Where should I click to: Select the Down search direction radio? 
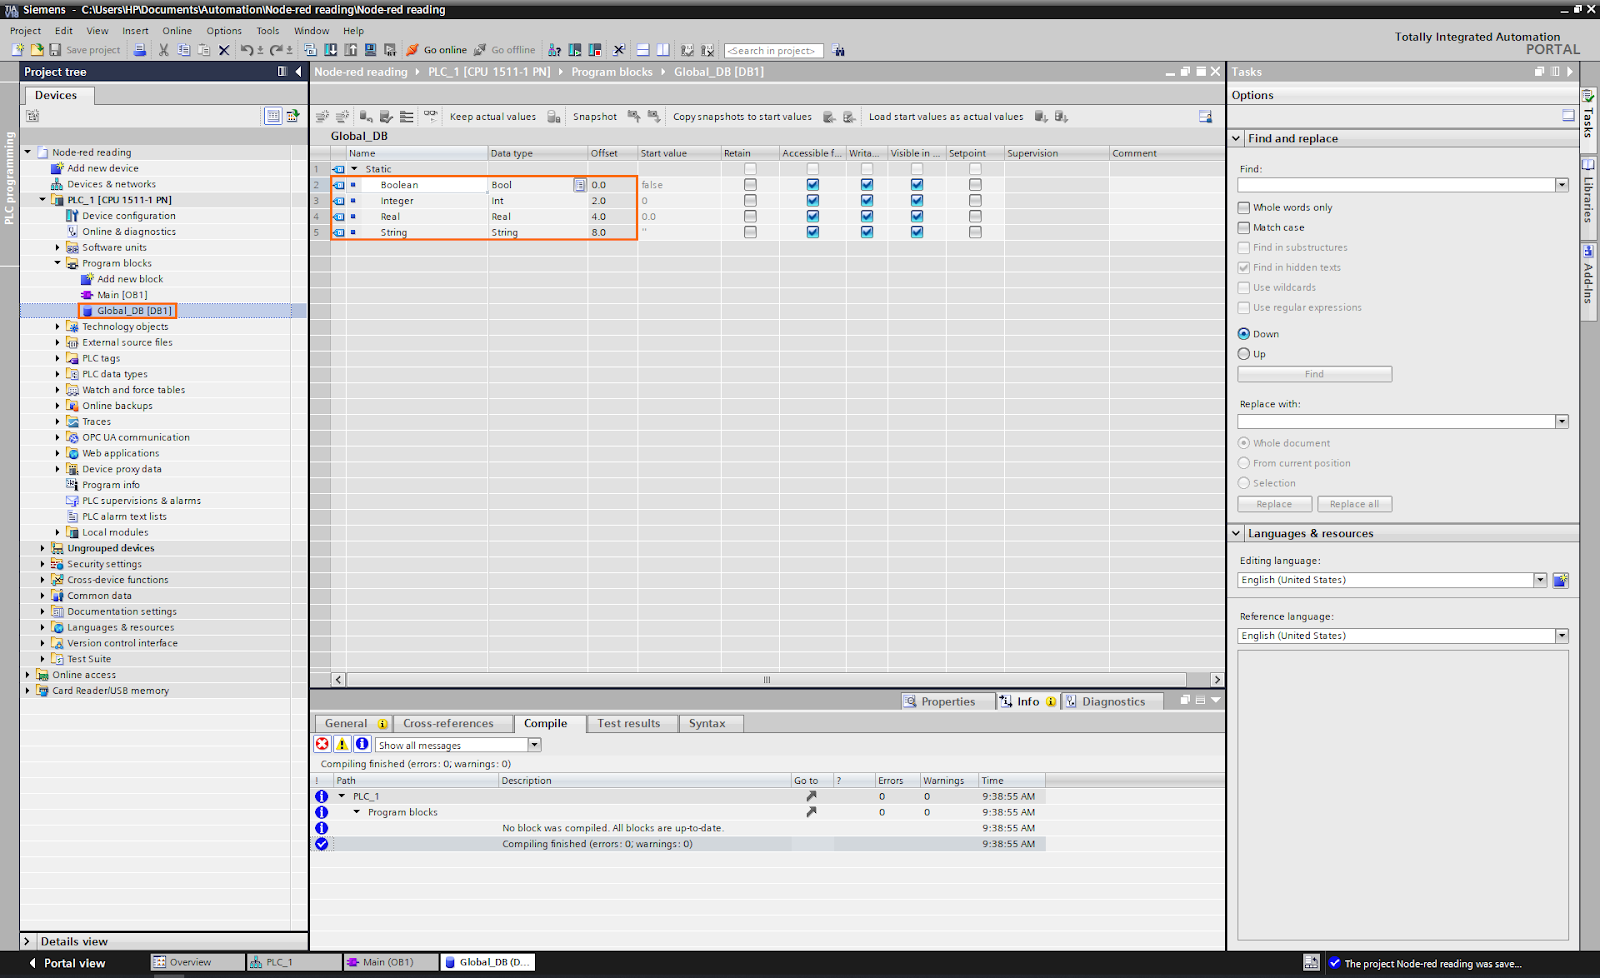(x=1244, y=334)
